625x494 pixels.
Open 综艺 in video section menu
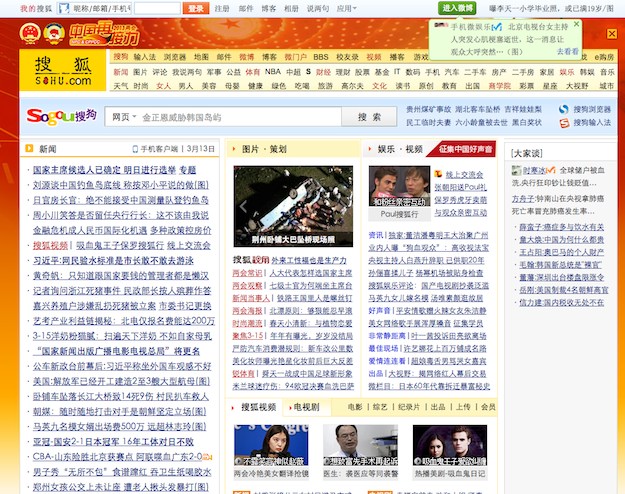[380, 407]
